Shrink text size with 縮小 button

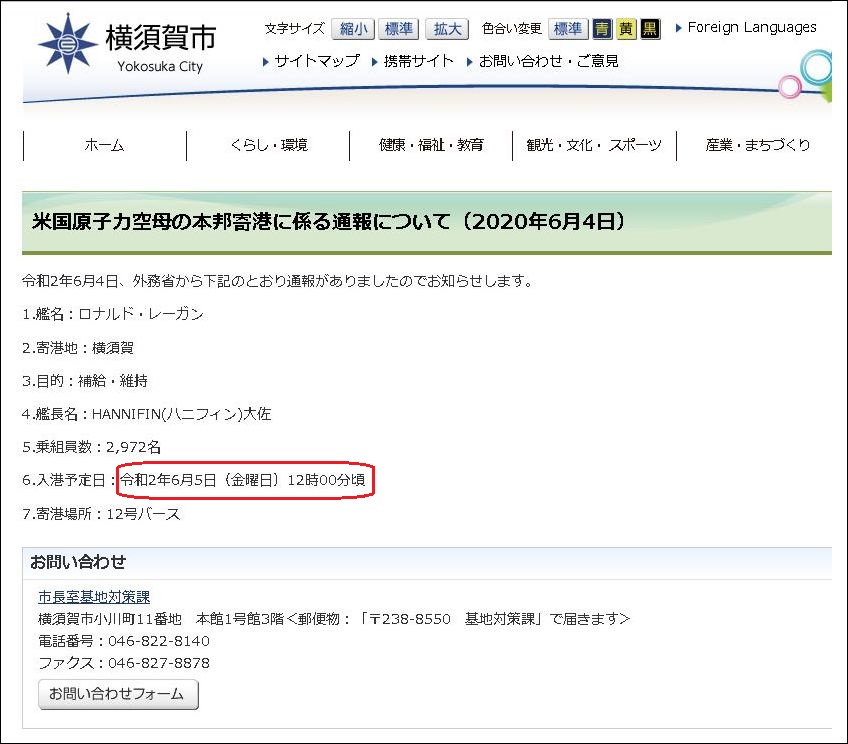352,29
